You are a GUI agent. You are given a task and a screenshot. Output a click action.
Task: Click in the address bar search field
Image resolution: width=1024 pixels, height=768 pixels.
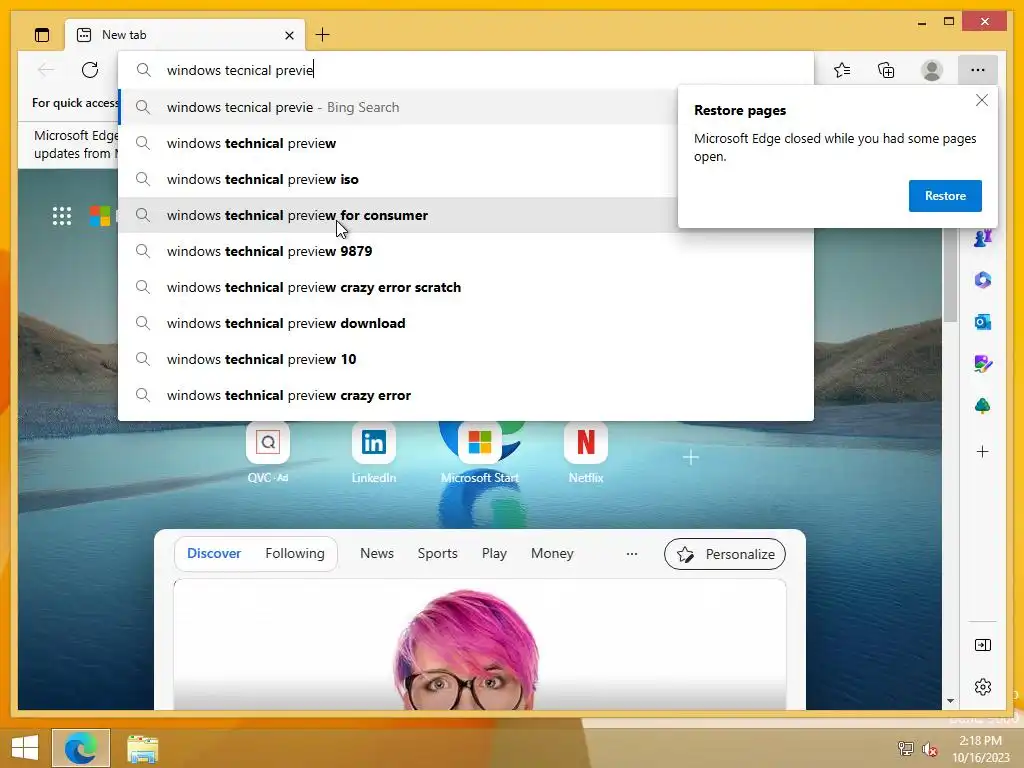(466, 70)
